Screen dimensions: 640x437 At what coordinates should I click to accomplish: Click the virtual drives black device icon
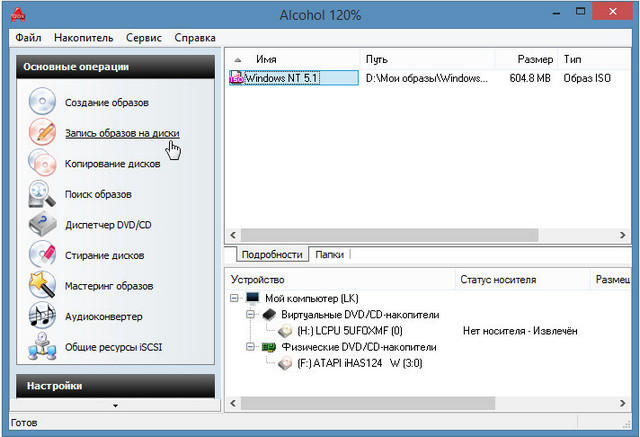tap(269, 315)
